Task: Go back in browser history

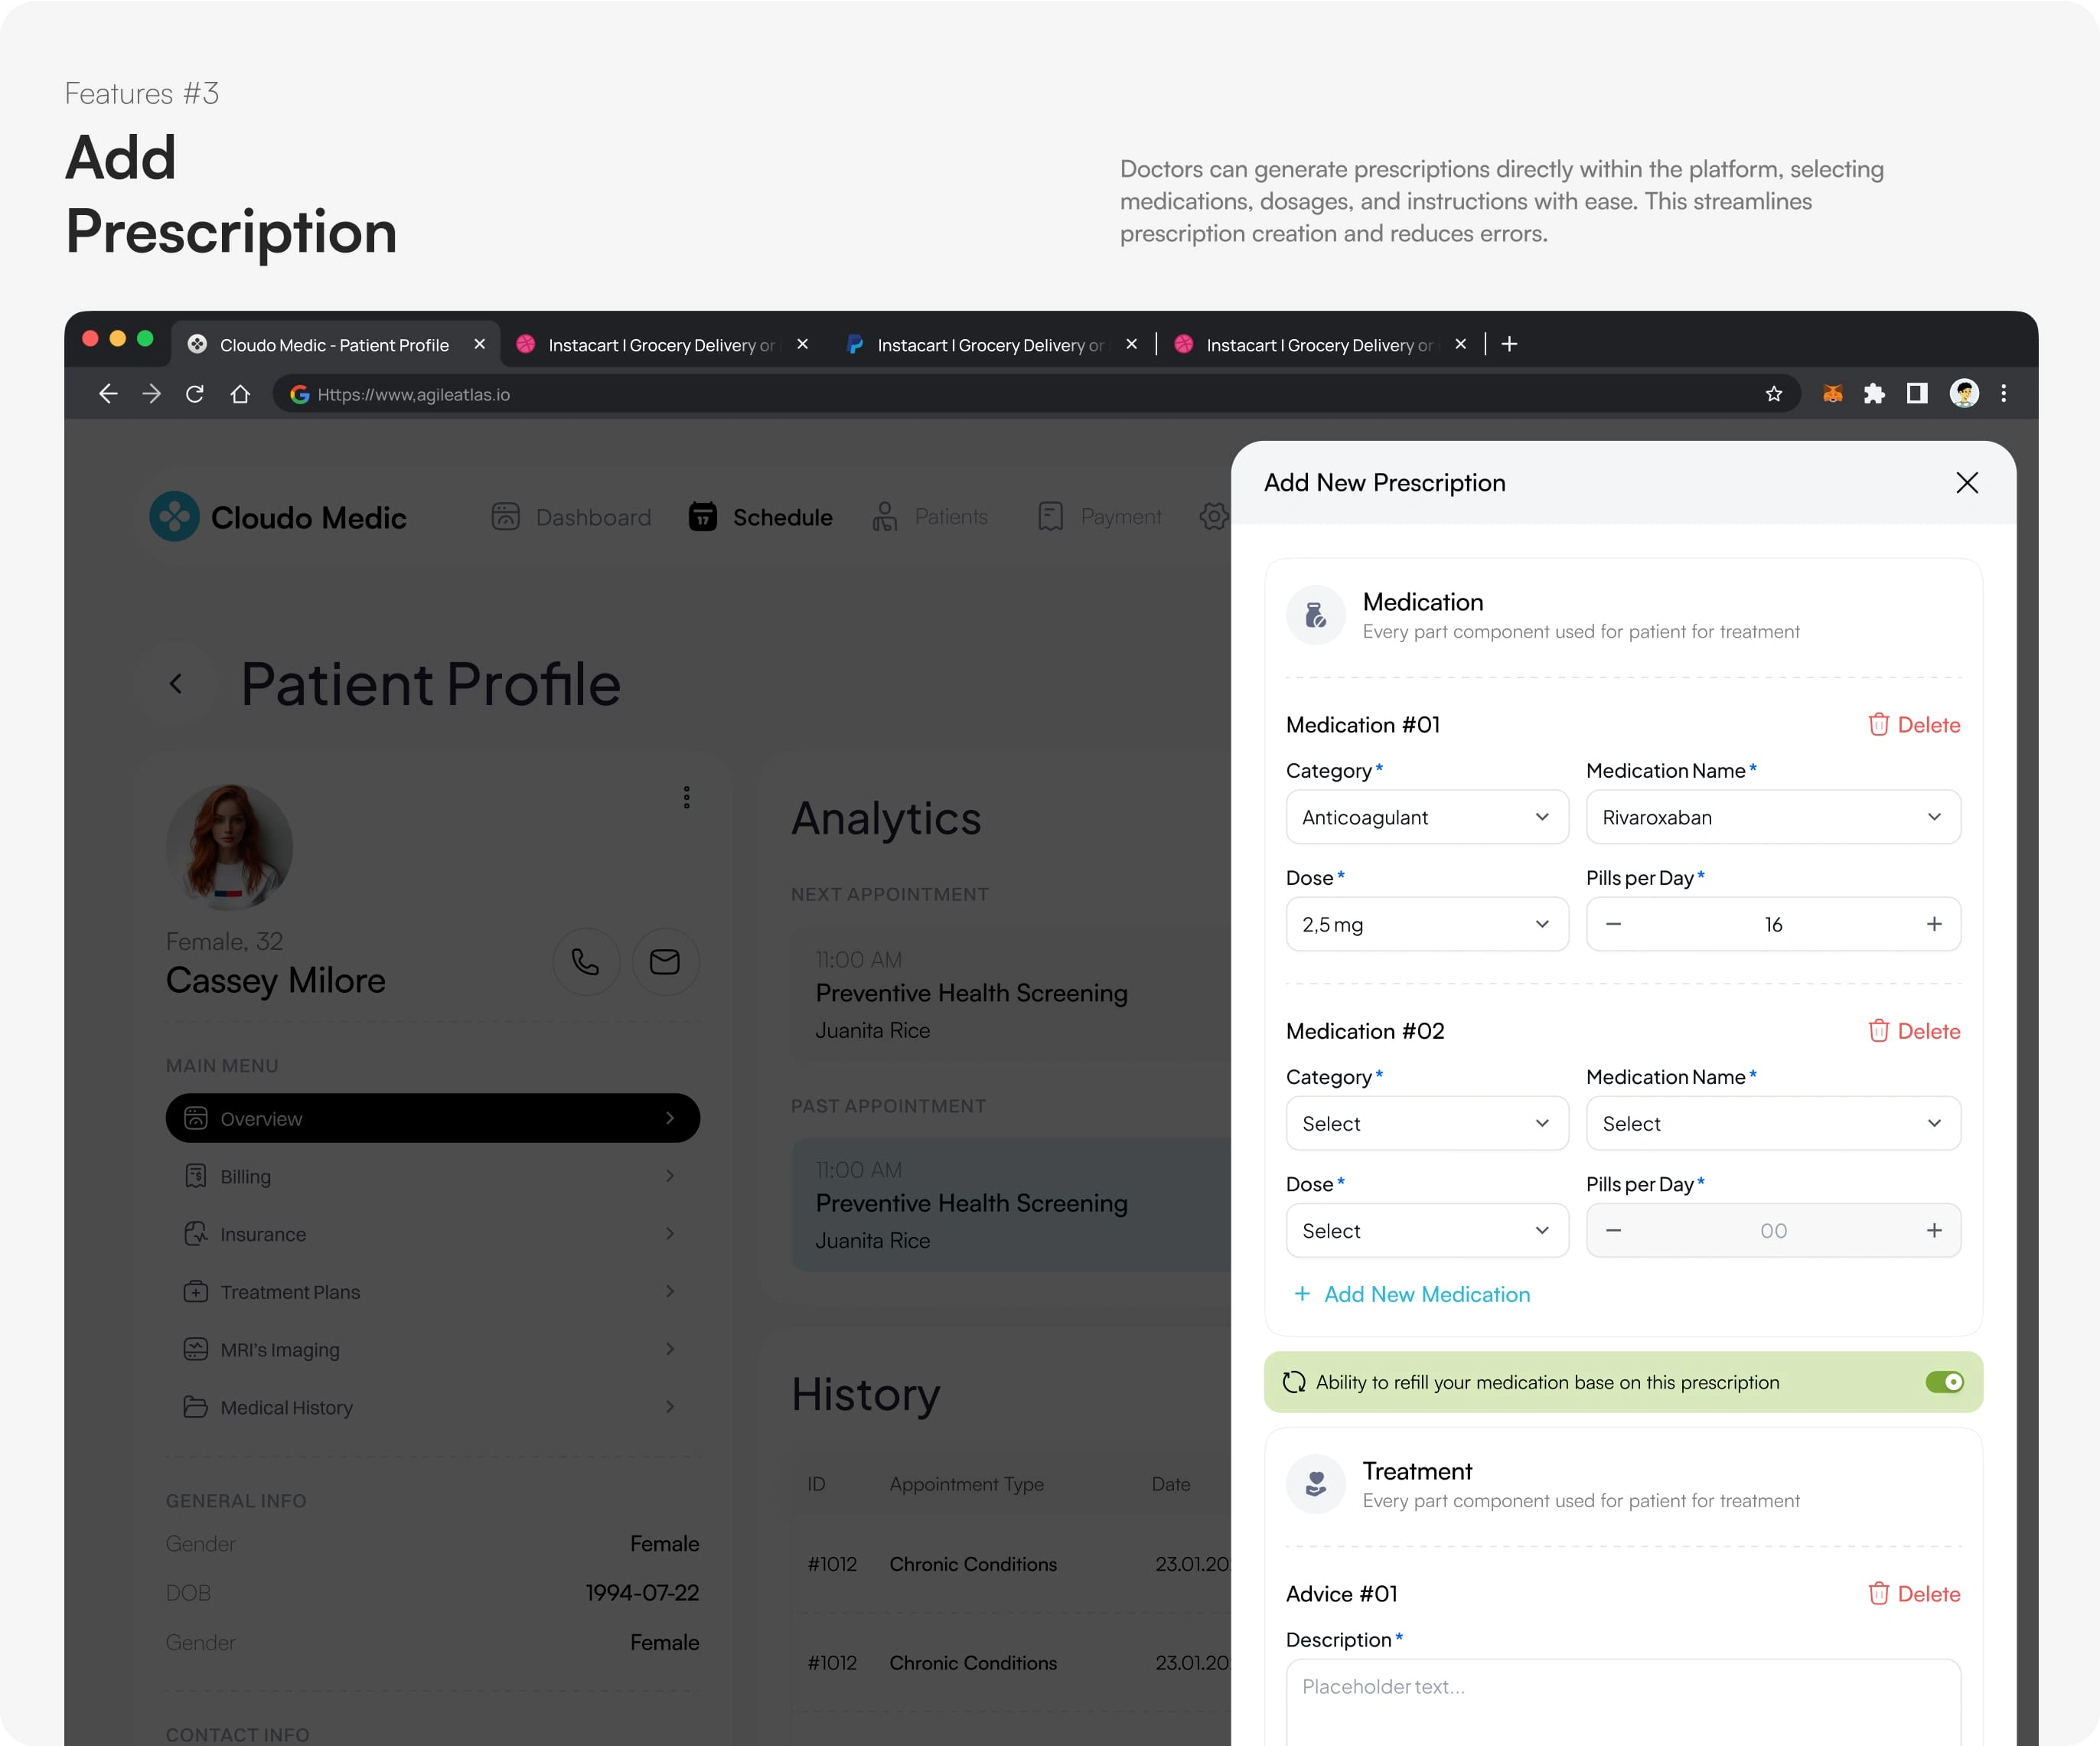Action: [x=108, y=394]
